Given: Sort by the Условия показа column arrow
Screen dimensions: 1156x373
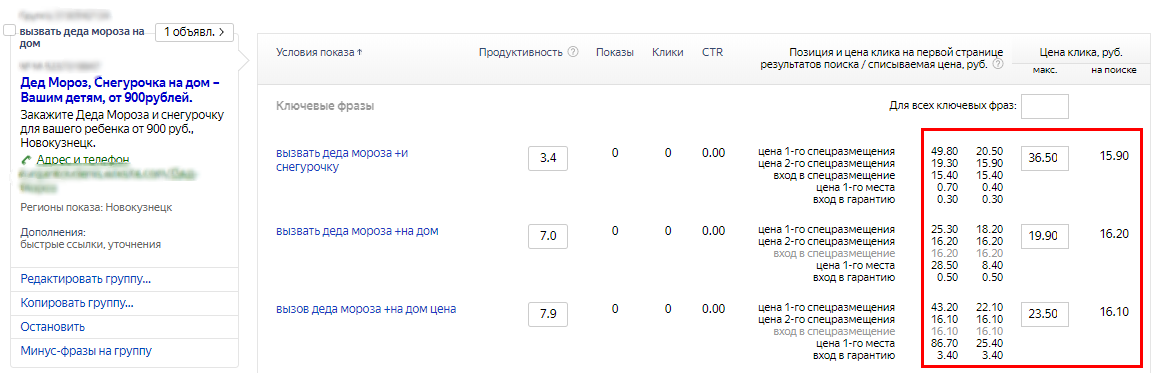Looking at the screenshot, I should click(359, 52).
